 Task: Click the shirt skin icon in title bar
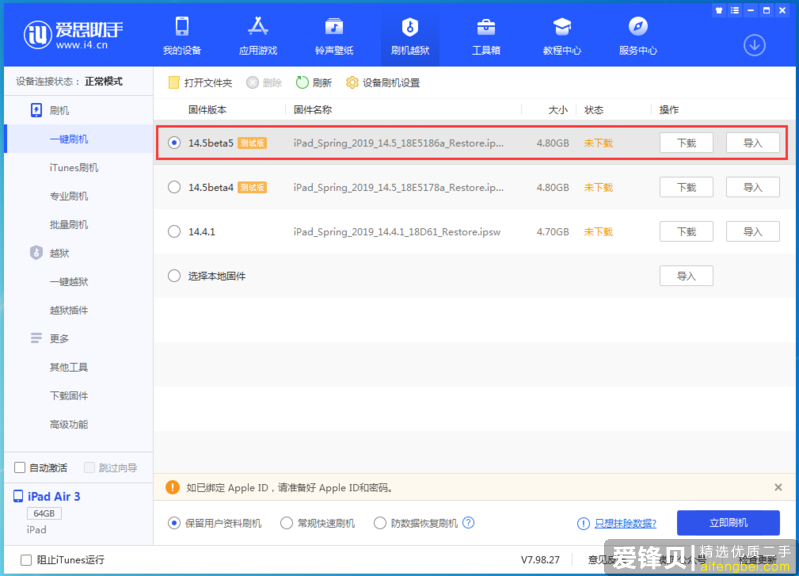click(718, 10)
